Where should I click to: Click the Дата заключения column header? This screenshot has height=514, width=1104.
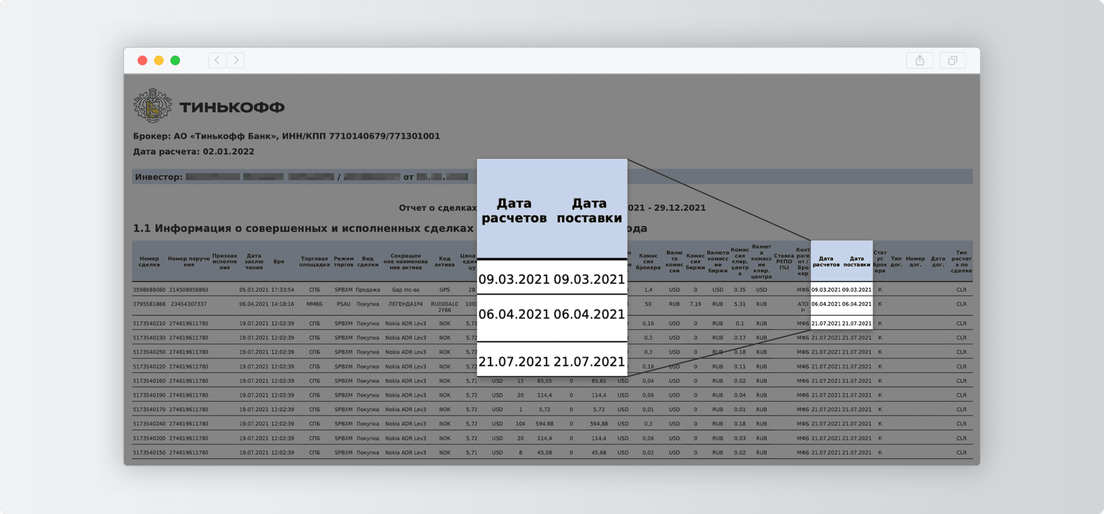point(254,261)
